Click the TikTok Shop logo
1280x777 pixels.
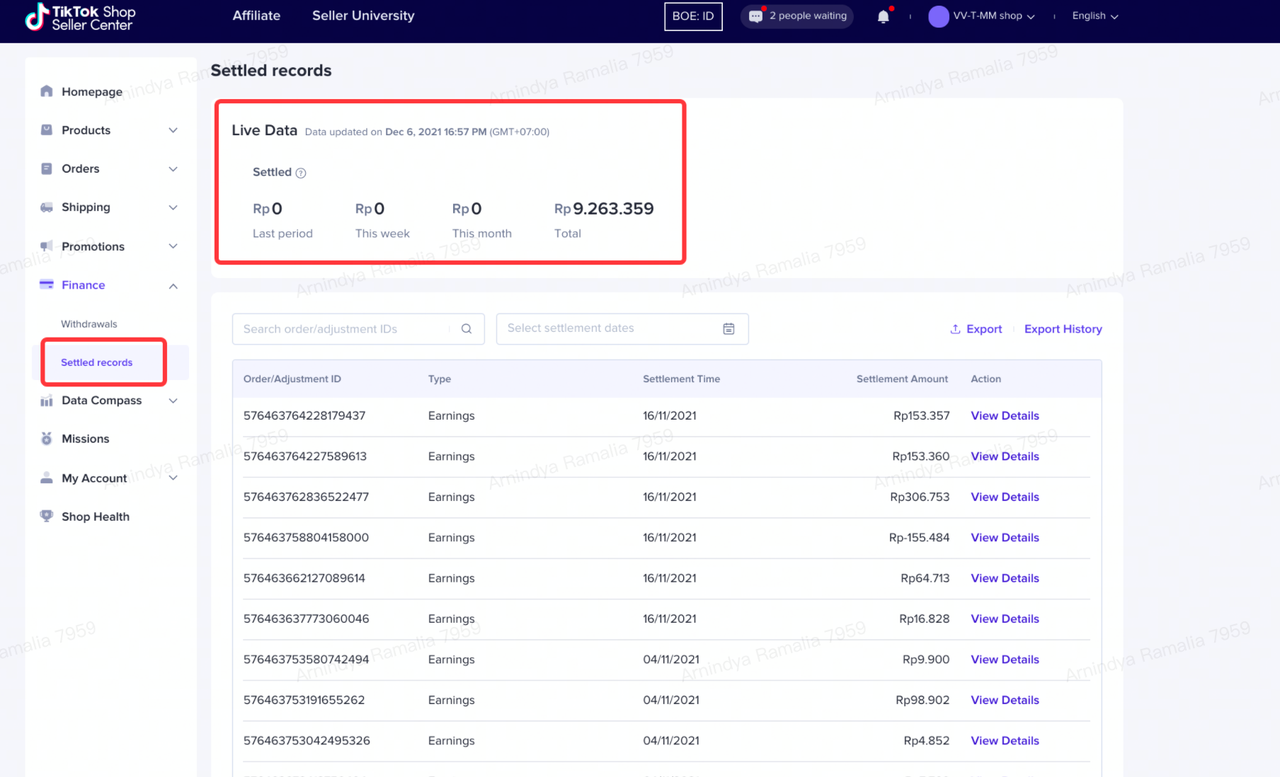point(80,17)
